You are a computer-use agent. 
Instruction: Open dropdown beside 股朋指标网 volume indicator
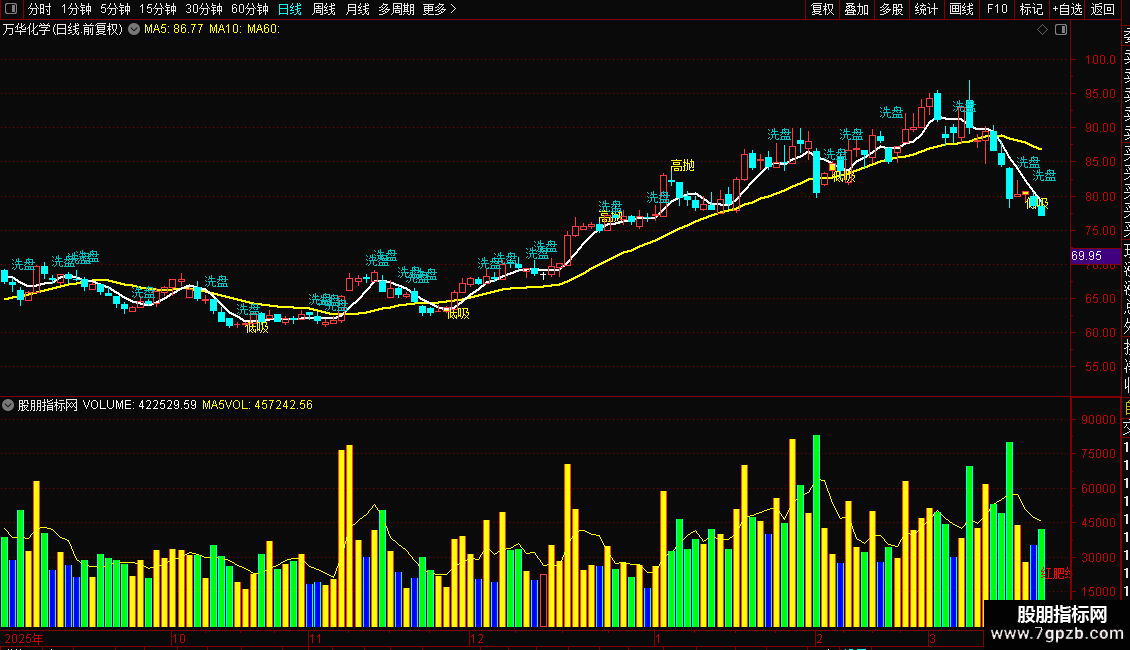coord(8,405)
